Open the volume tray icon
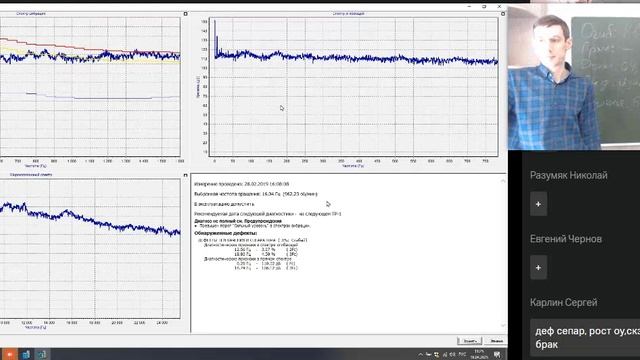 tap(452, 354)
